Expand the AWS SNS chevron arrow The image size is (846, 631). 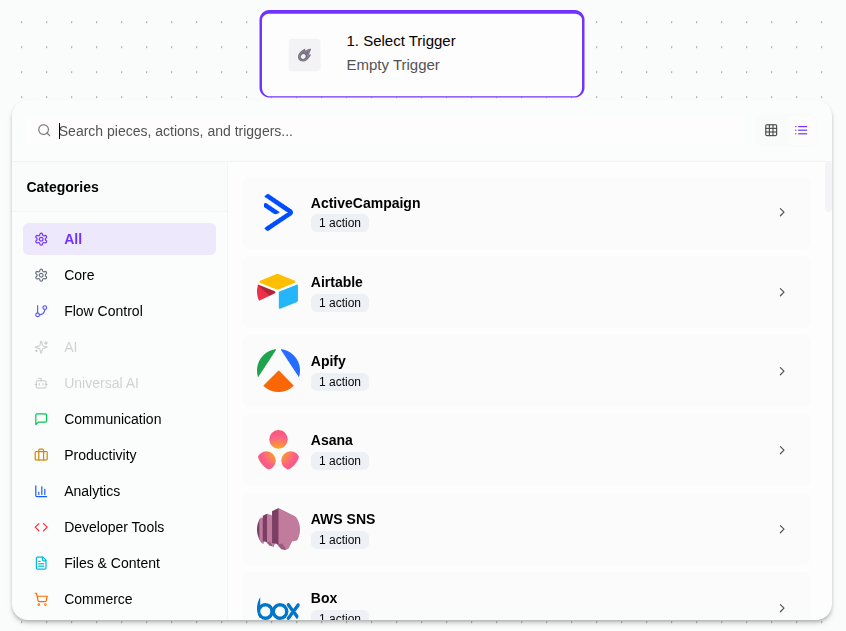click(x=782, y=529)
